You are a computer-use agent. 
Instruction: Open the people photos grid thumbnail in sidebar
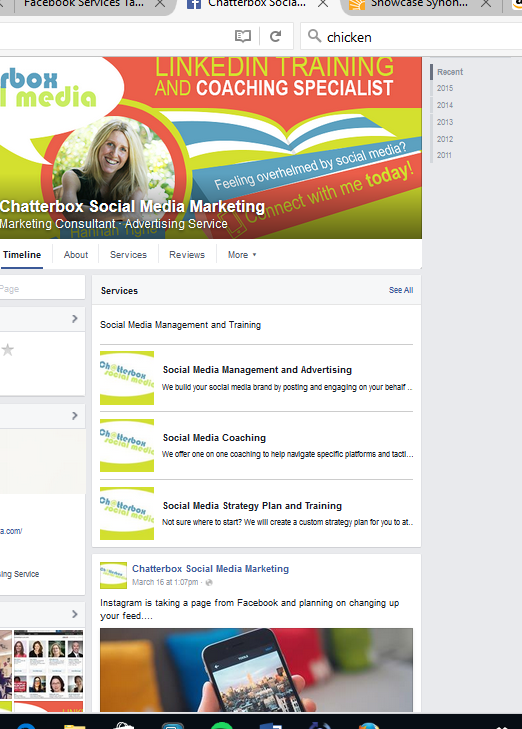48,664
